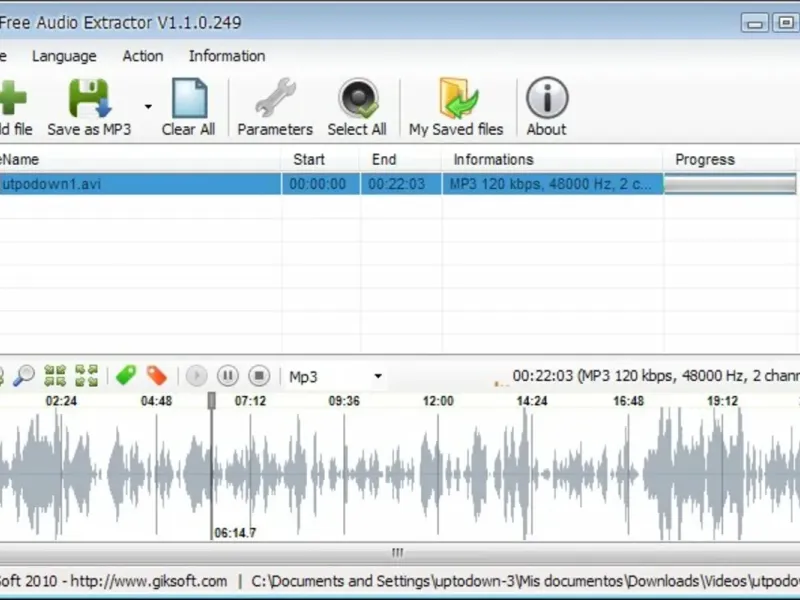The height and width of the screenshot is (600, 800).
Task: Click the Name column header
Action: tap(140, 159)
